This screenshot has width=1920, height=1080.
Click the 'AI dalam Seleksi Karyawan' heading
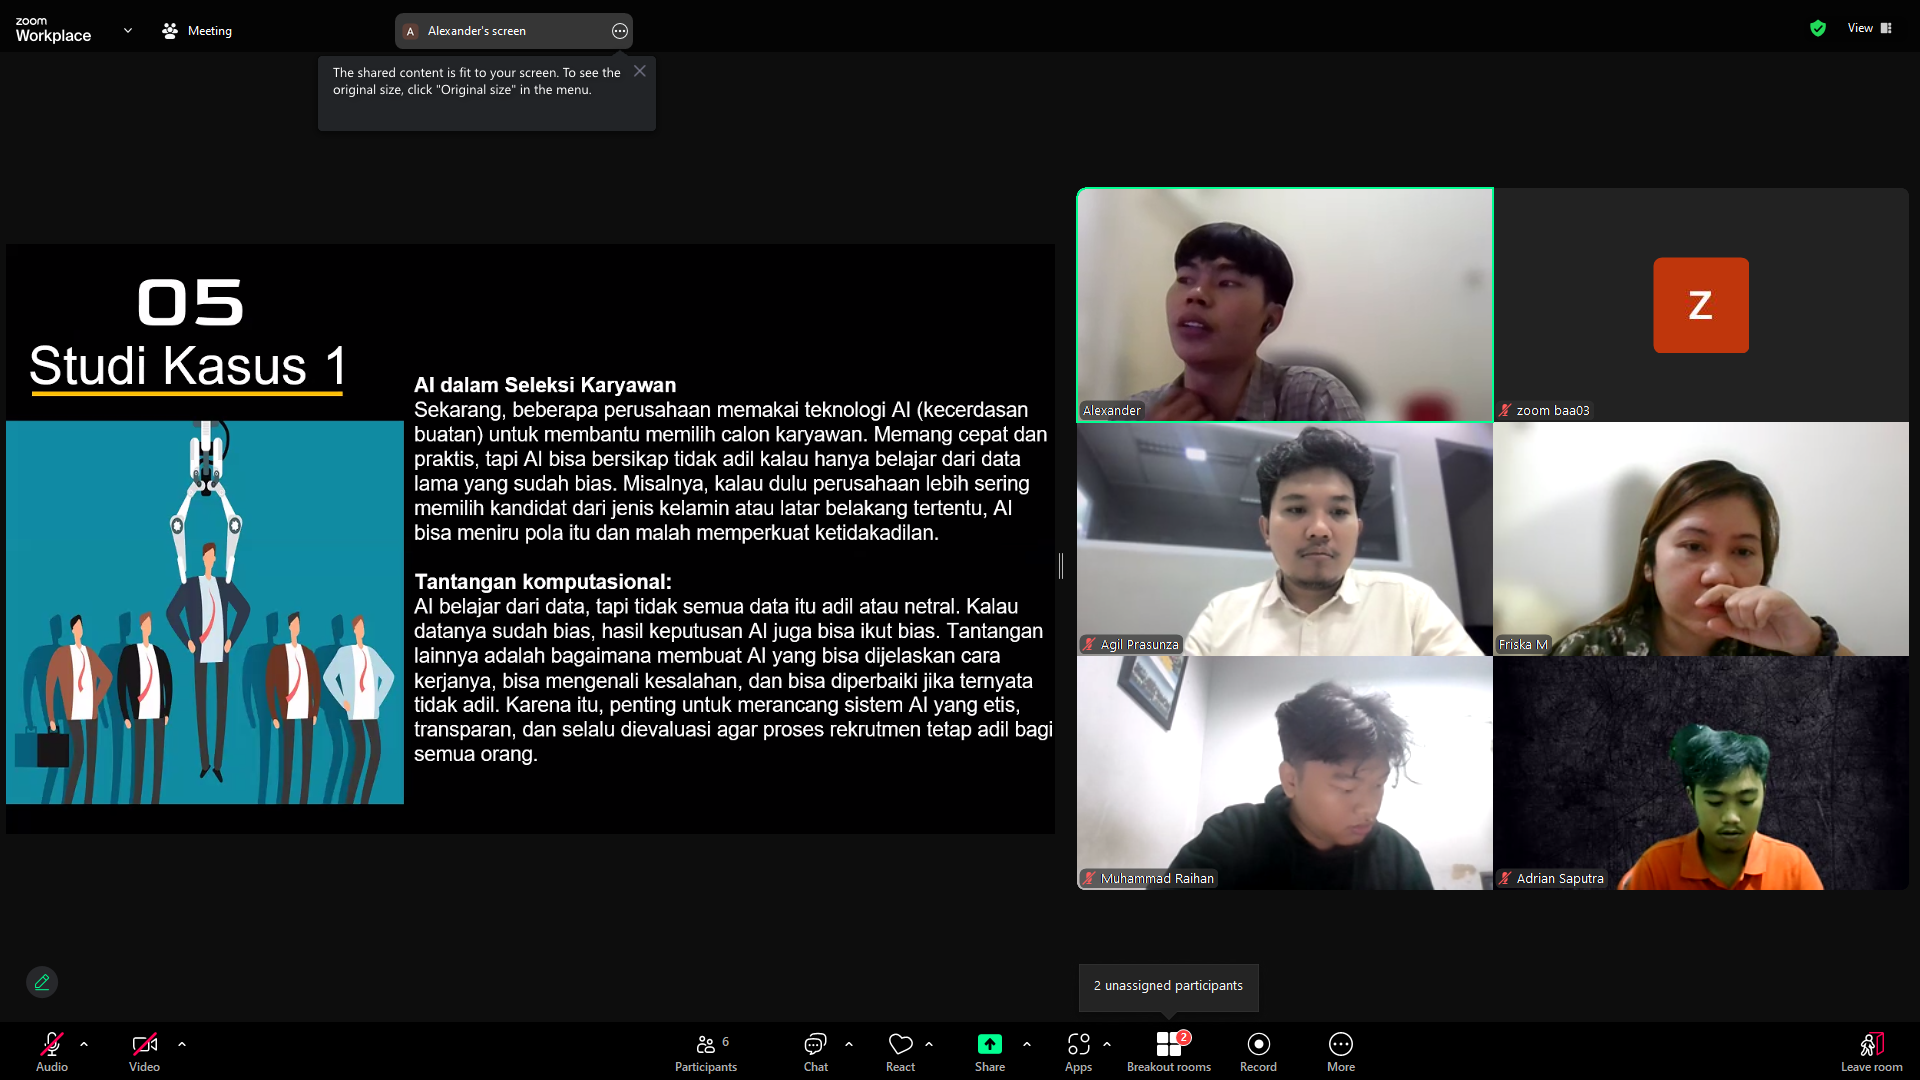[x=545, y=385]
